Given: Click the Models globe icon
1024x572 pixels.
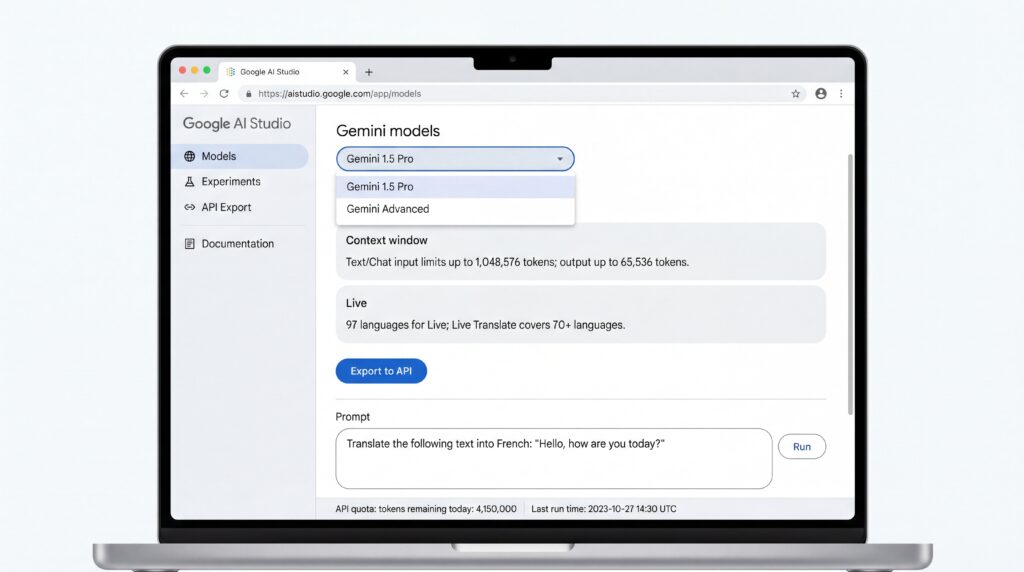Looking at the screenshot, I should [189, 156].
